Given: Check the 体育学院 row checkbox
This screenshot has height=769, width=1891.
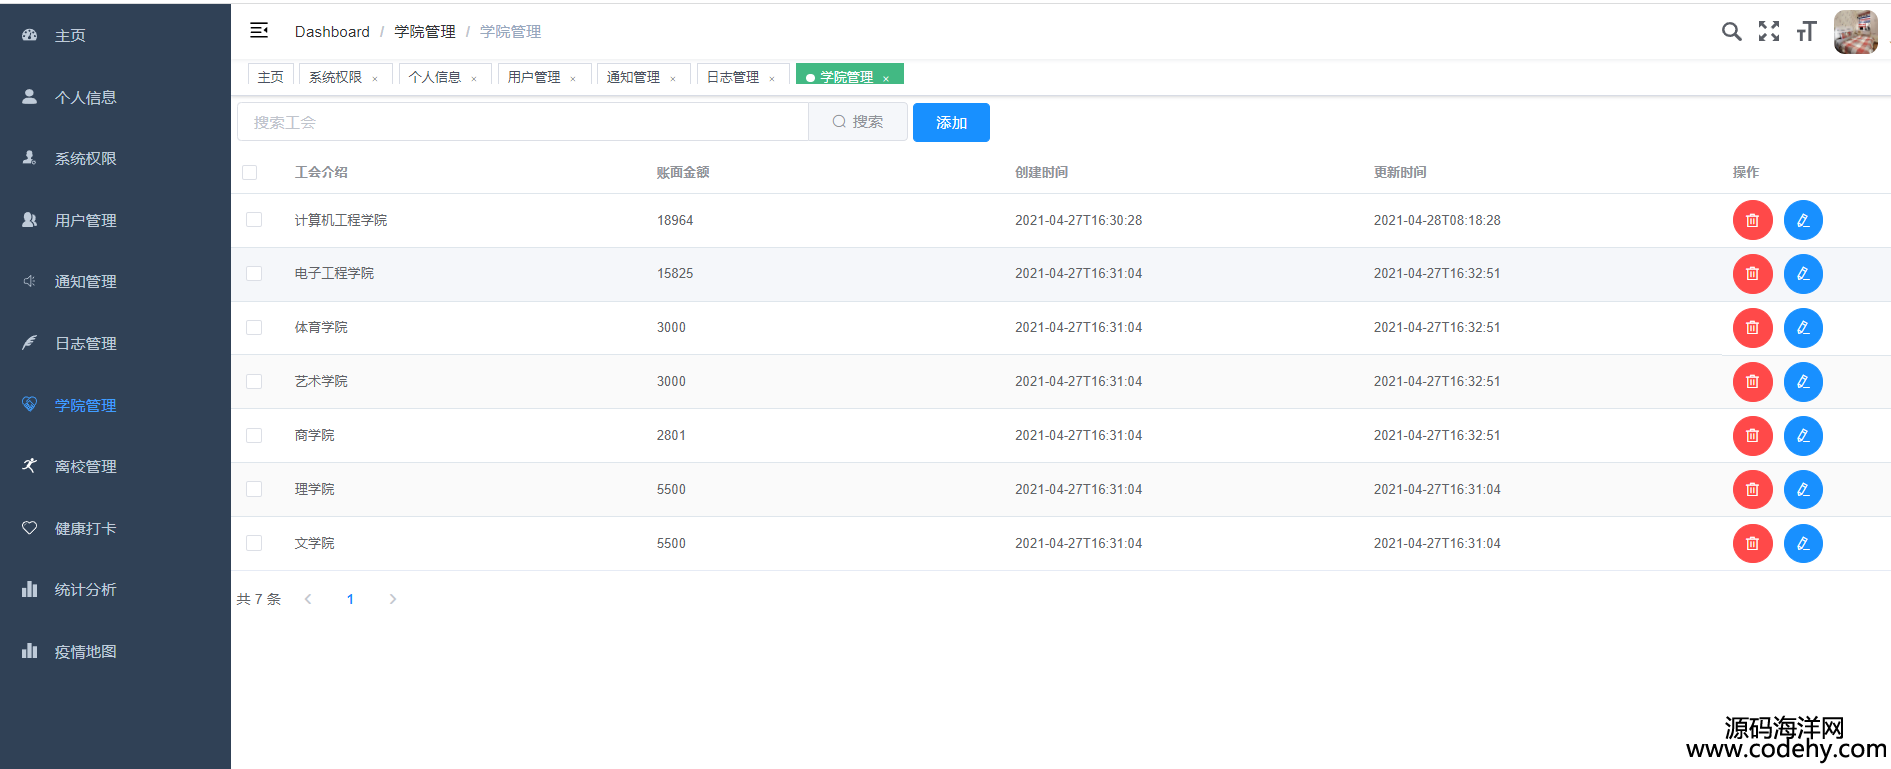Looking at the screenshot, I should click(254, 328).
